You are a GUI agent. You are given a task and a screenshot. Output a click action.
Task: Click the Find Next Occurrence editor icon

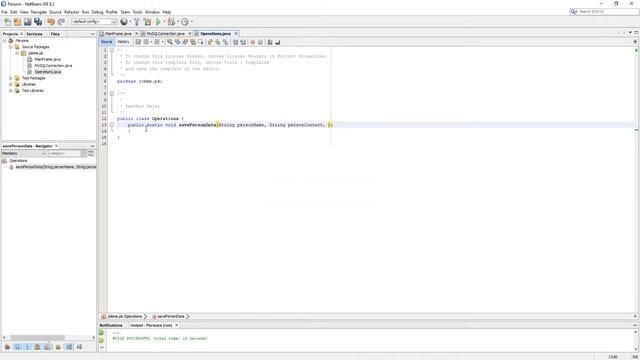(x=185, y=42)
